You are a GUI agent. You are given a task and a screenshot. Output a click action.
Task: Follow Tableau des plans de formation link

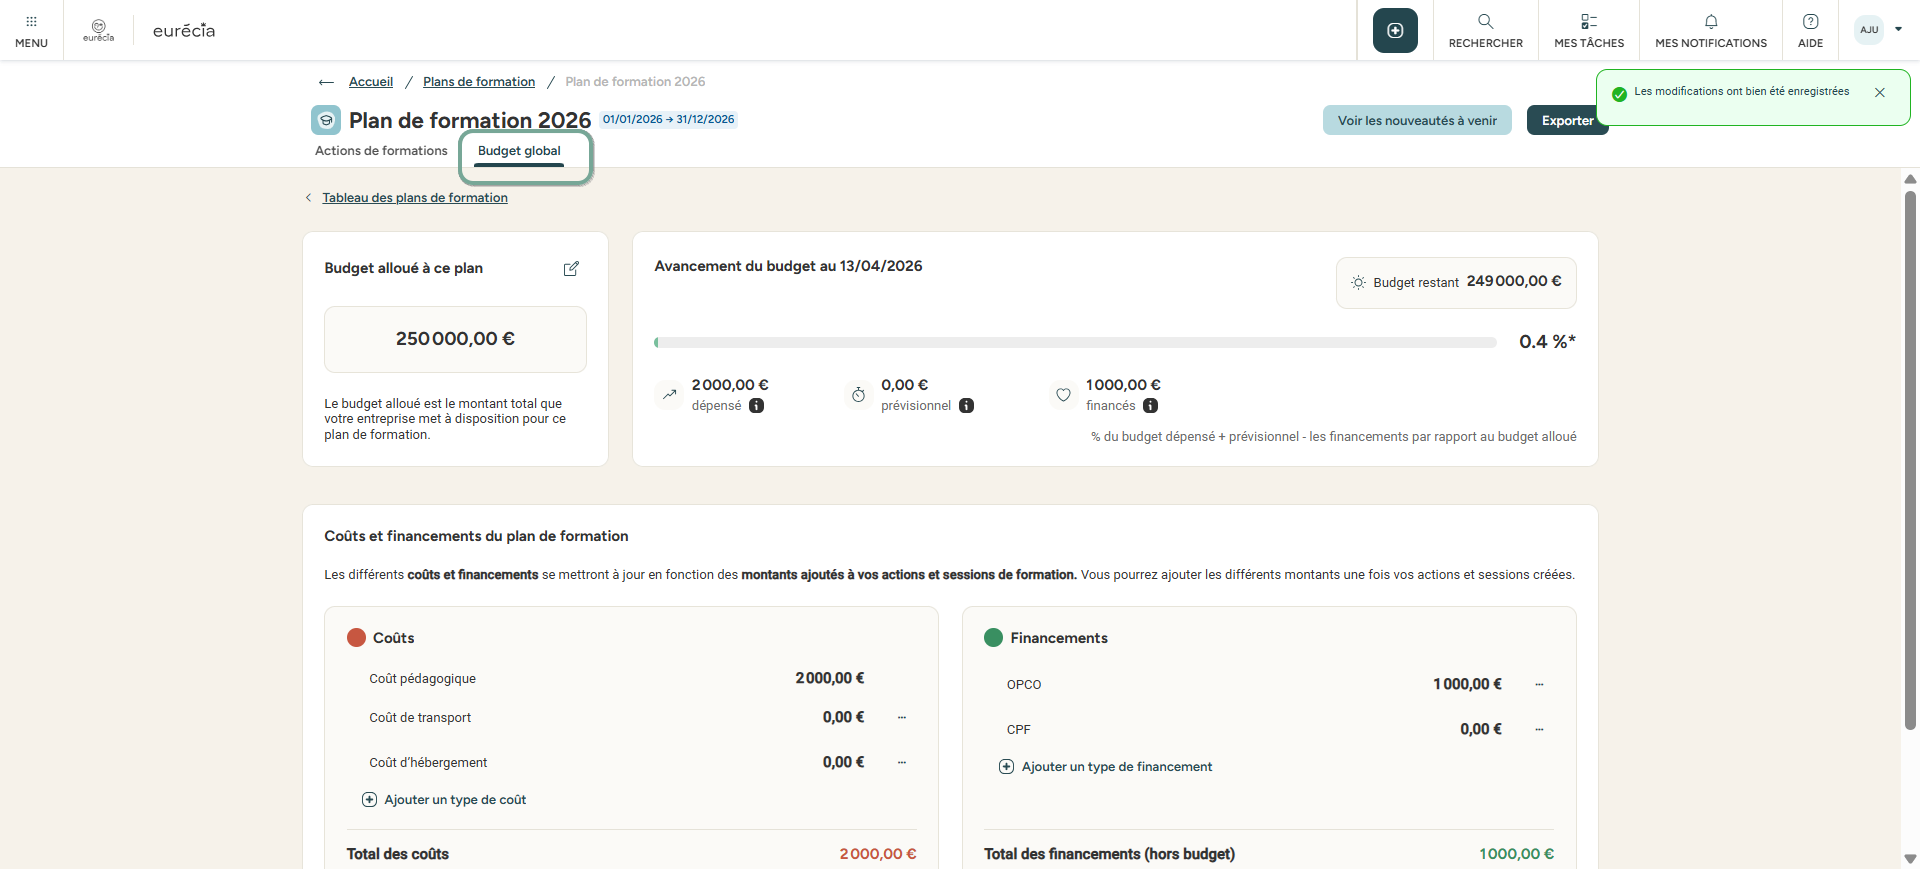coord(414,198)
